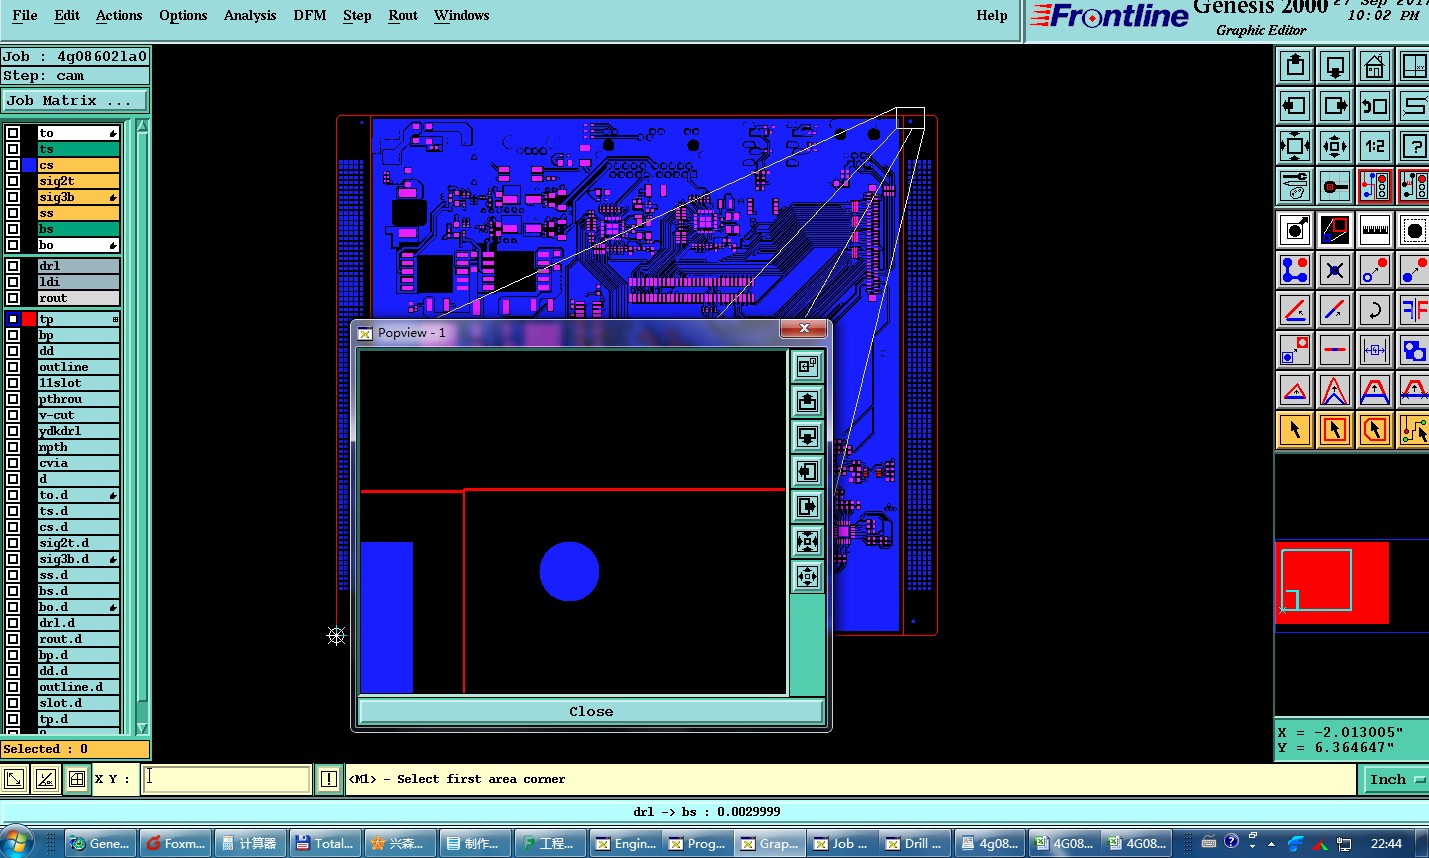Toggle the checkbox for layer rout

point(13,298)
